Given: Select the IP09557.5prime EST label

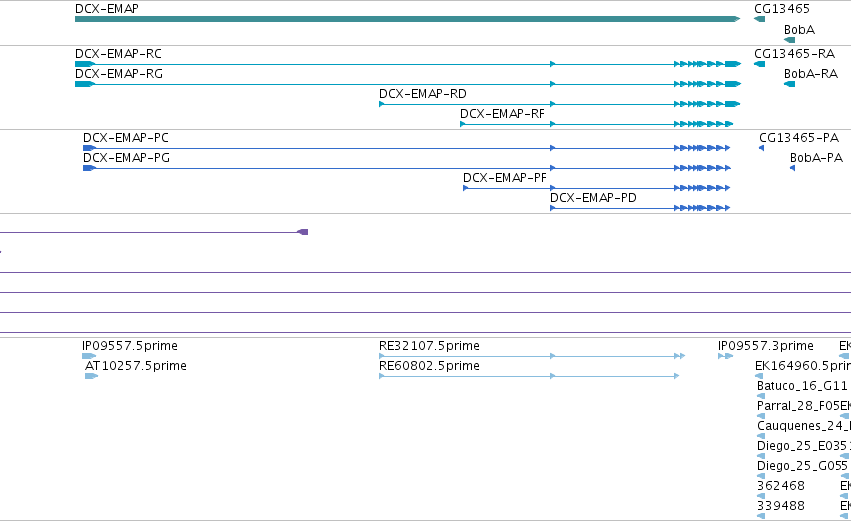Looking at the screenshot, I should (x=130, y=346).
